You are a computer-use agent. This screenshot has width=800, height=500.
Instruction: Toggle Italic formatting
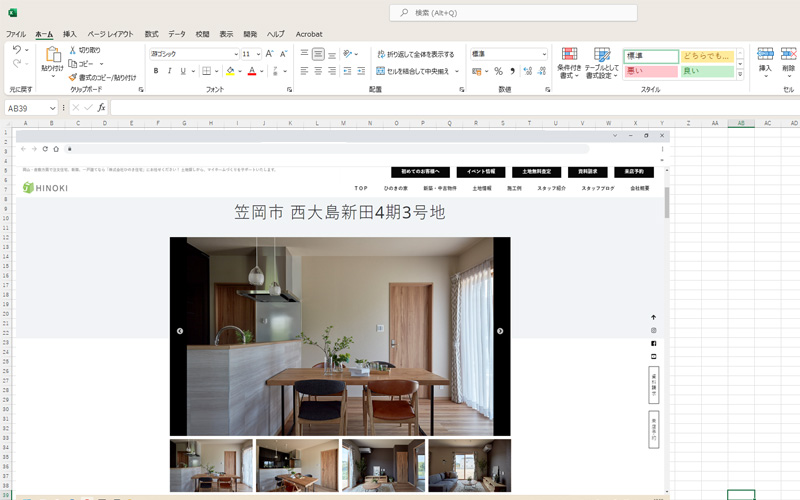click(x=169, y=72)
